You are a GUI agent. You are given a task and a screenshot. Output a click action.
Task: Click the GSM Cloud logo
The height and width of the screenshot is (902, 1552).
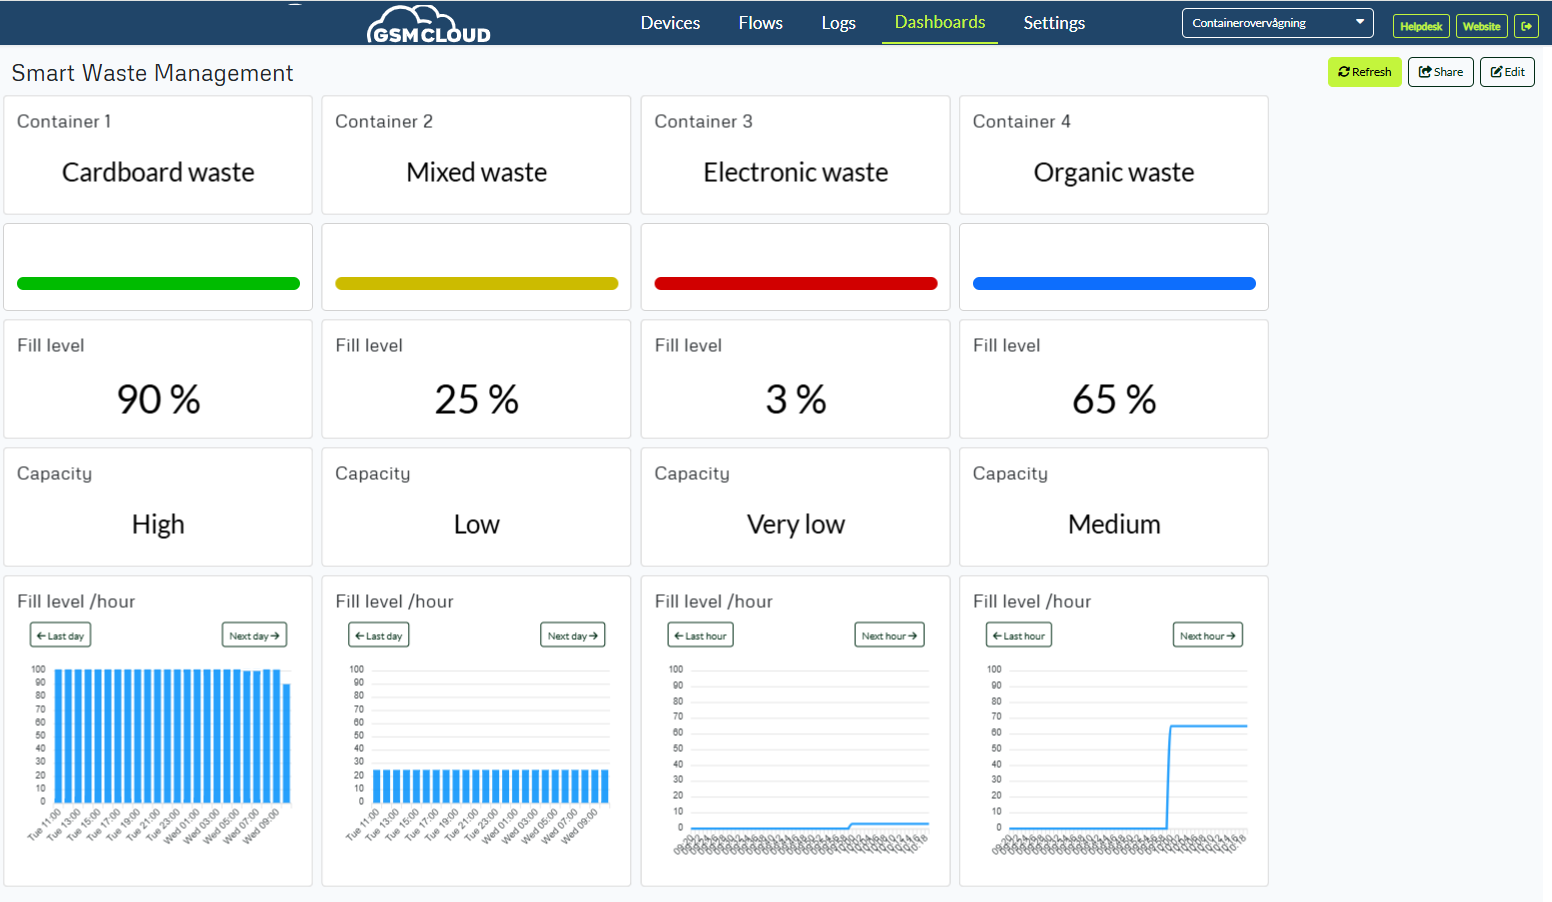point(429,25)
